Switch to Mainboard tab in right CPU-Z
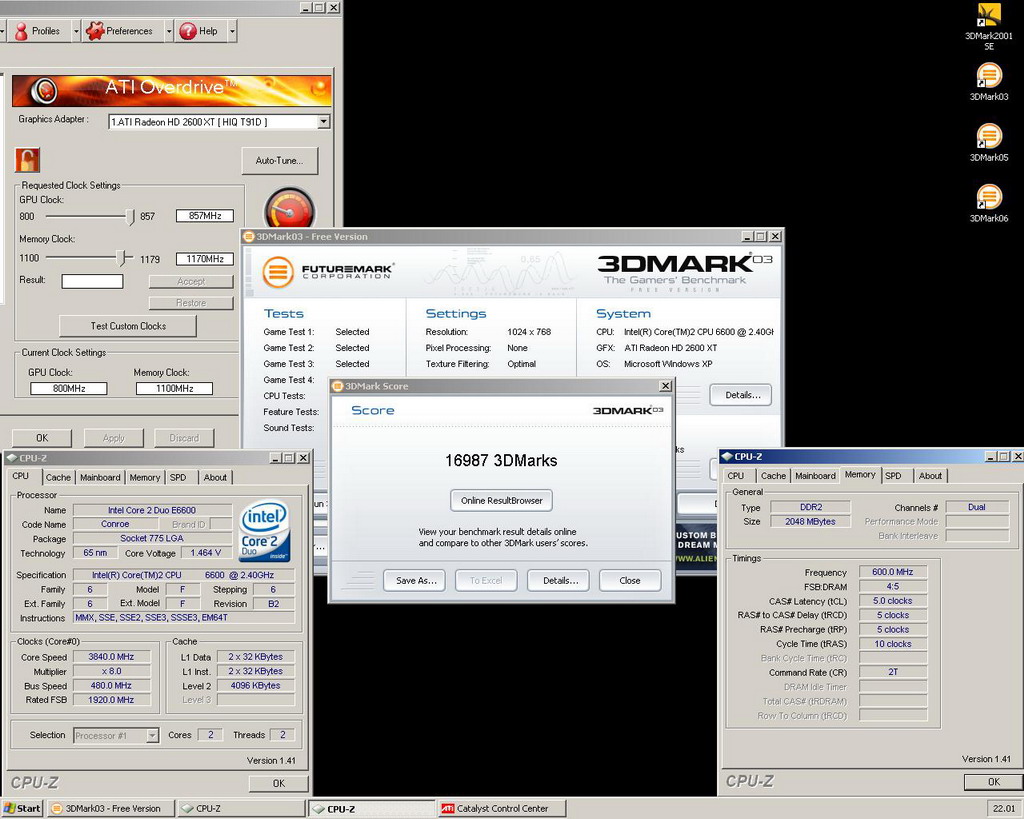The height and width of the screenshot is (819, 1024). click(815, 475)
